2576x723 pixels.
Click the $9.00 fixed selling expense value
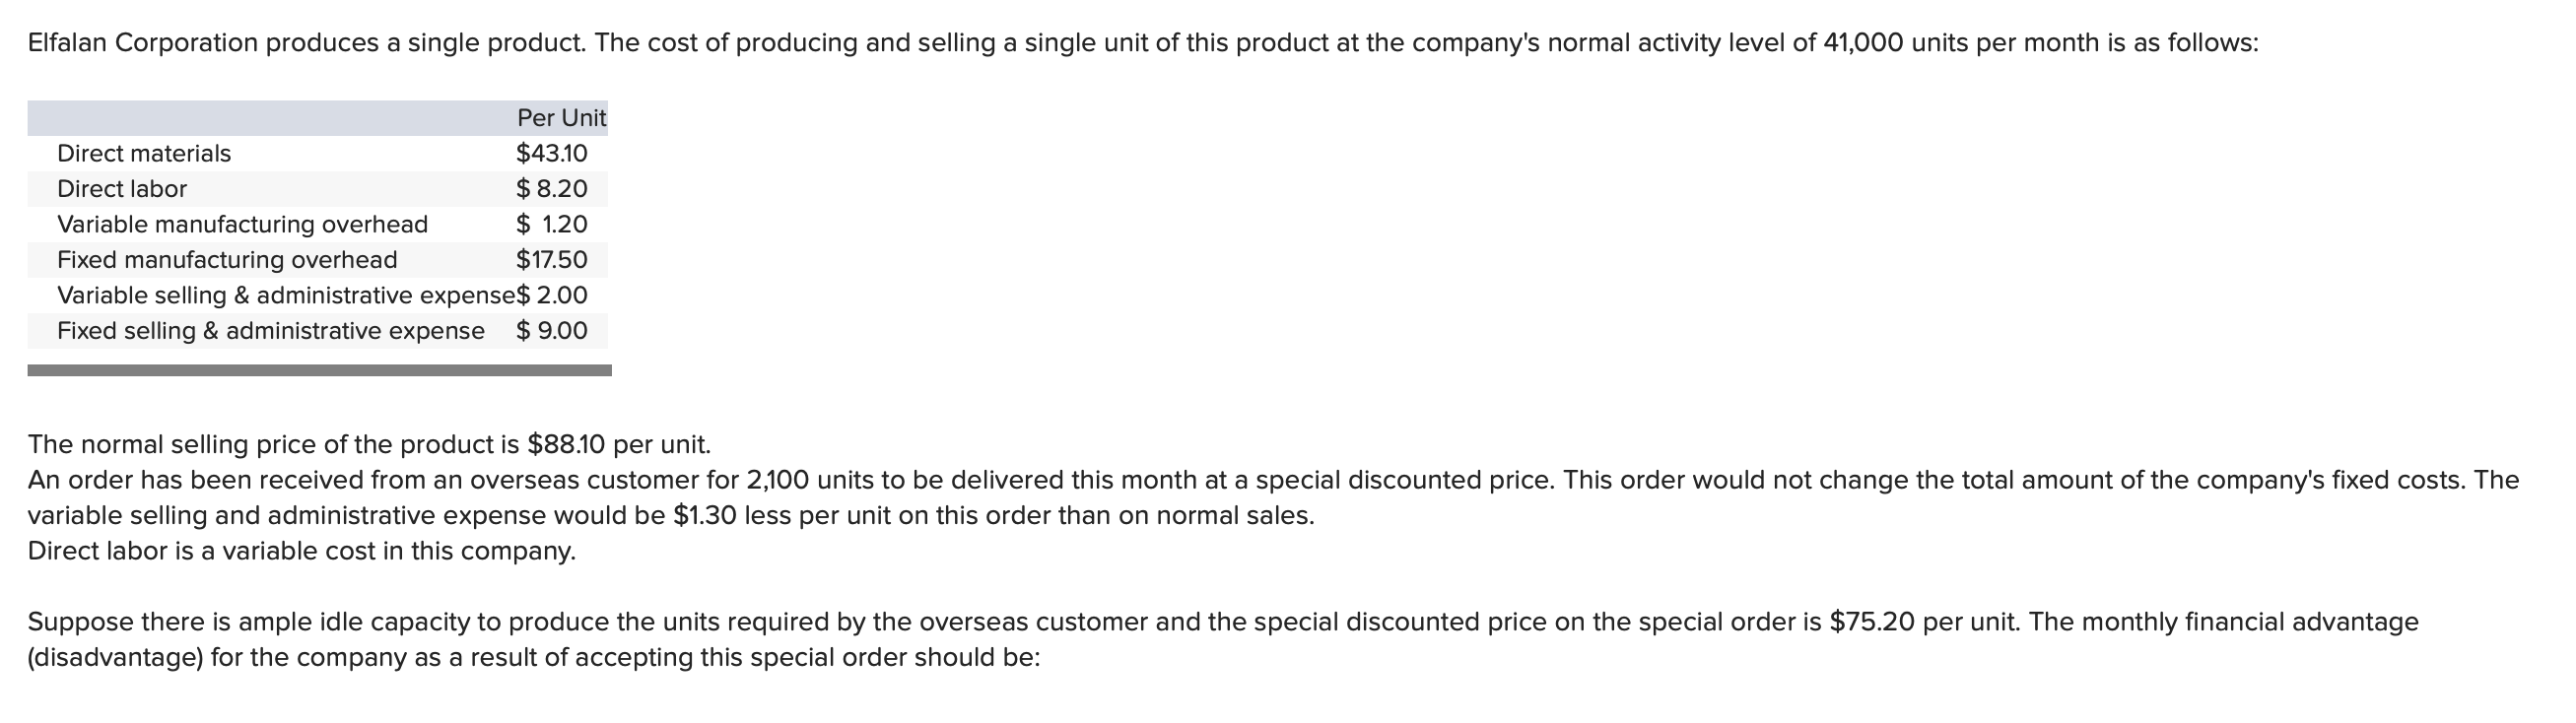[551, 331]
